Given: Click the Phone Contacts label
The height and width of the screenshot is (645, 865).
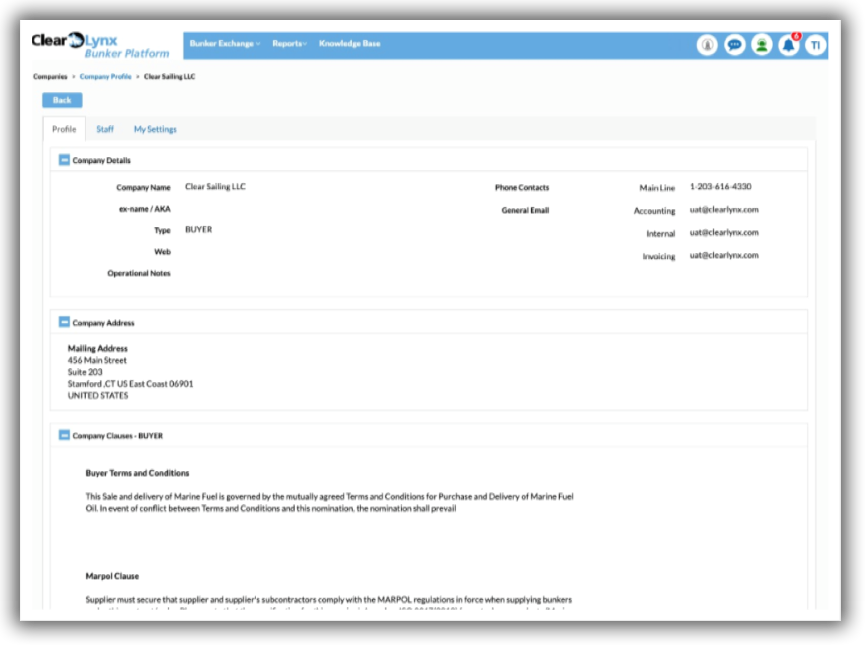Looking at the screenshot, I should [522, 188].
